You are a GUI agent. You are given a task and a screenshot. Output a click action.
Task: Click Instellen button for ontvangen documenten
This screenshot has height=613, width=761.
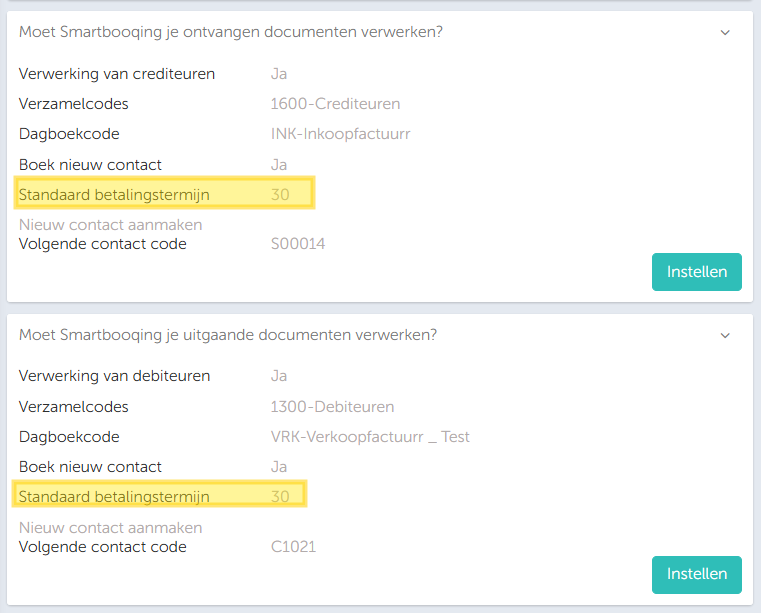tap(696, 271)
